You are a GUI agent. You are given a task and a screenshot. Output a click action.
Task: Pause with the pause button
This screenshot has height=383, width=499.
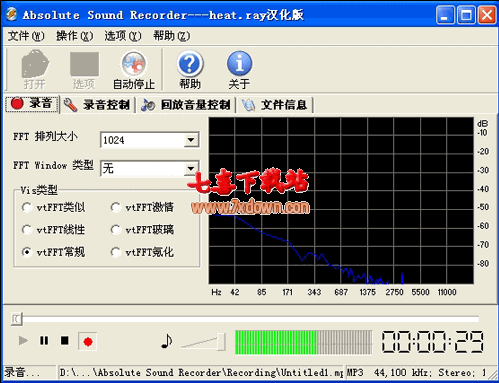[44, 341]
